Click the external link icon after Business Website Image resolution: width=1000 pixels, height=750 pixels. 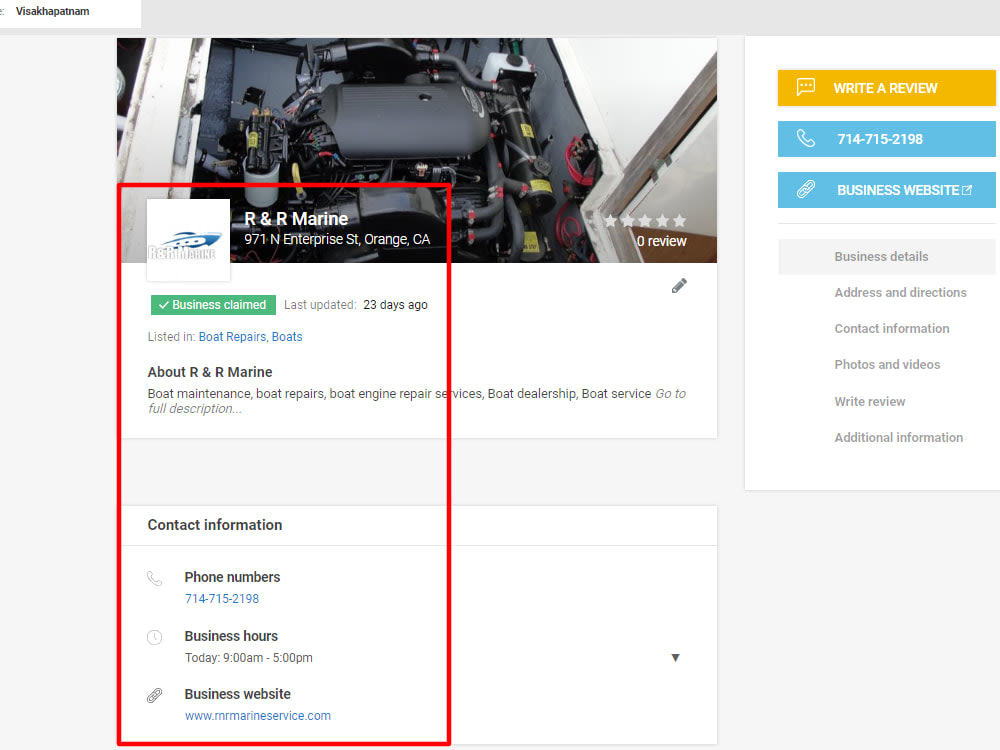pyautogui.click(x=967, y=190)
